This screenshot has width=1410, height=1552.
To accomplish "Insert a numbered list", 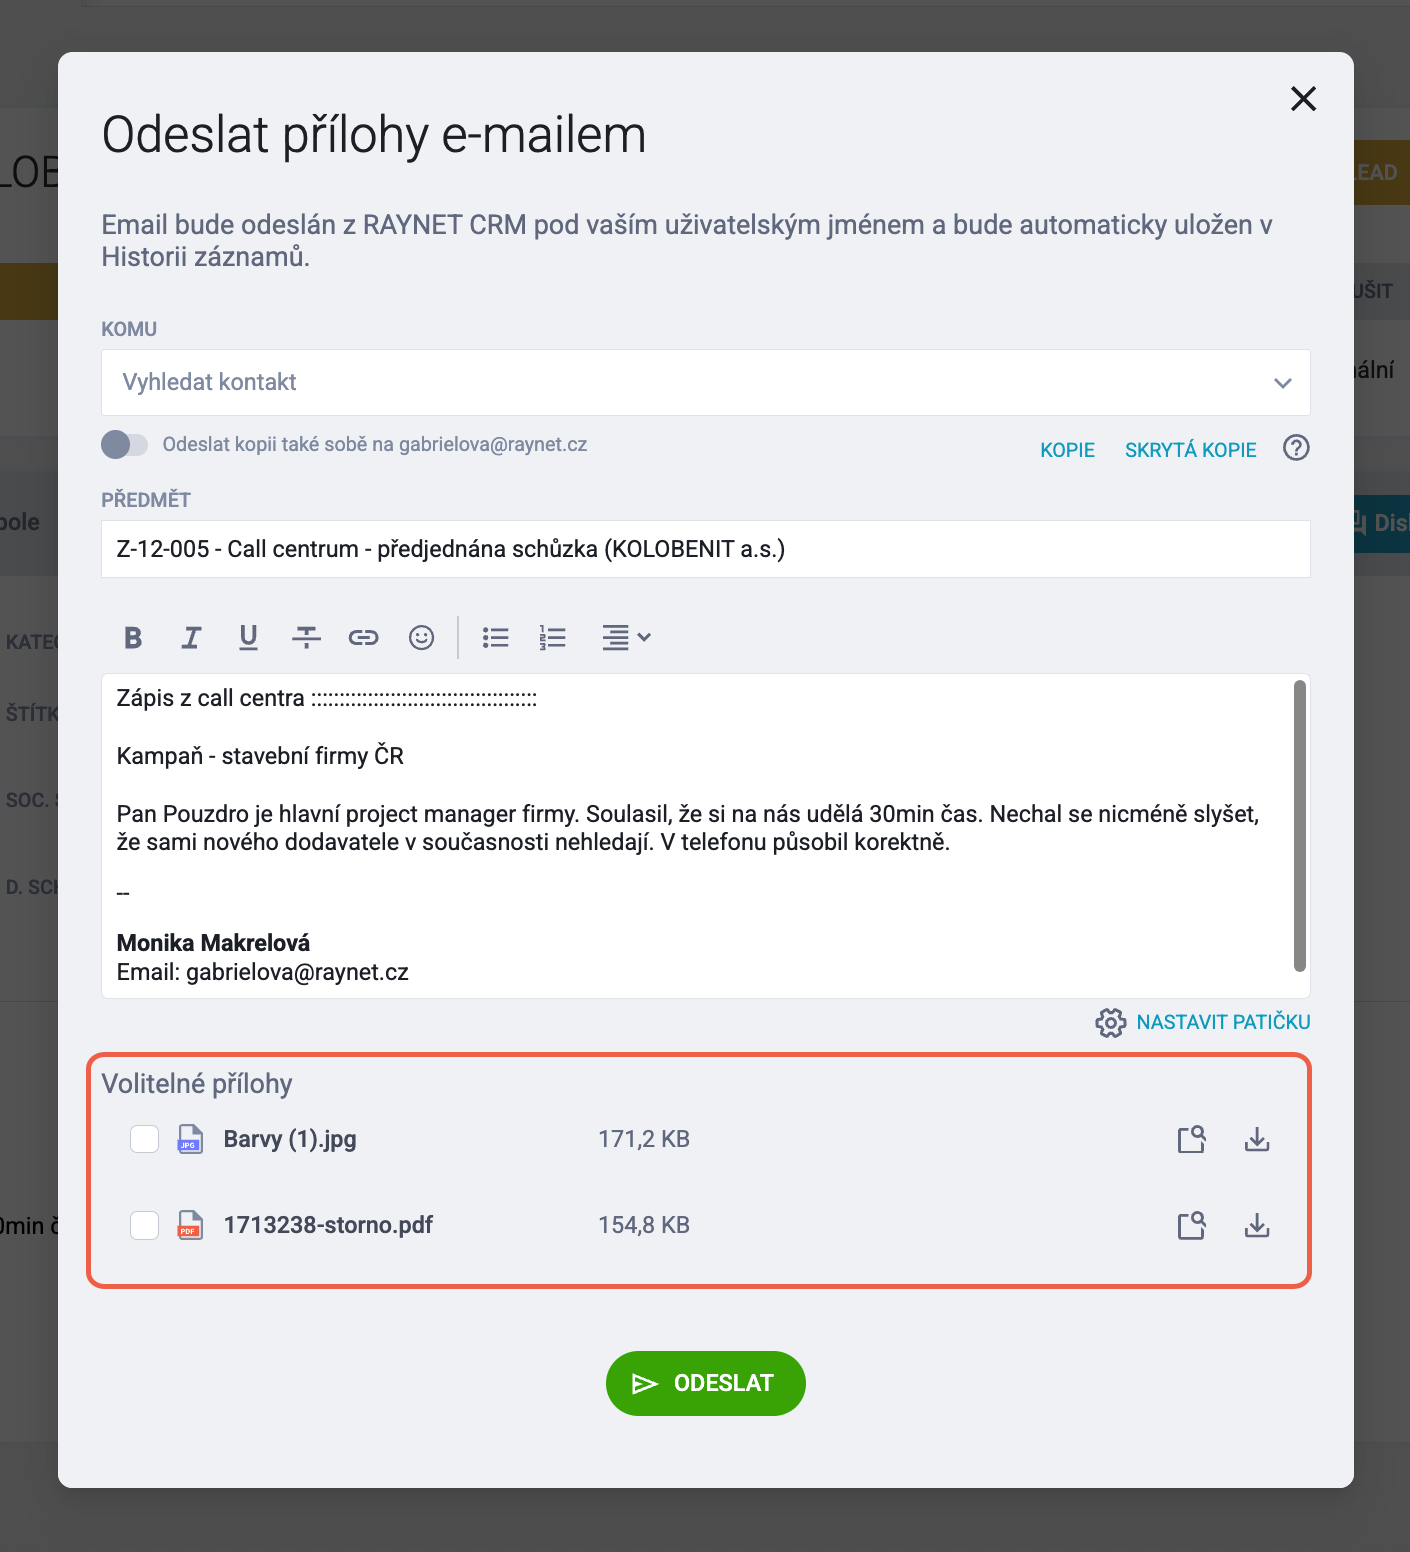I will click(552, 637).
